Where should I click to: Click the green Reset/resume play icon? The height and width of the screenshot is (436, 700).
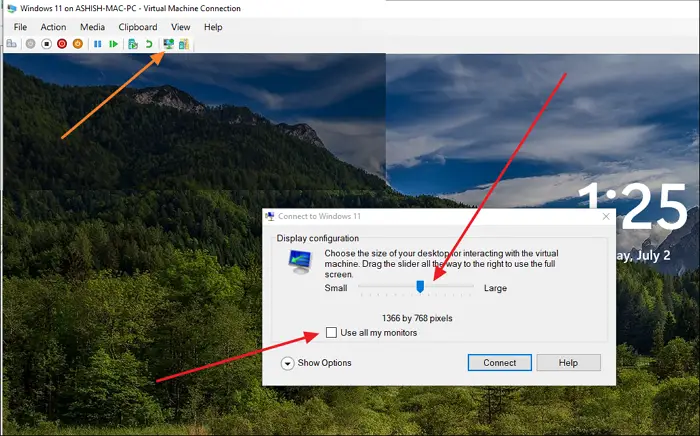pos(113,44)
